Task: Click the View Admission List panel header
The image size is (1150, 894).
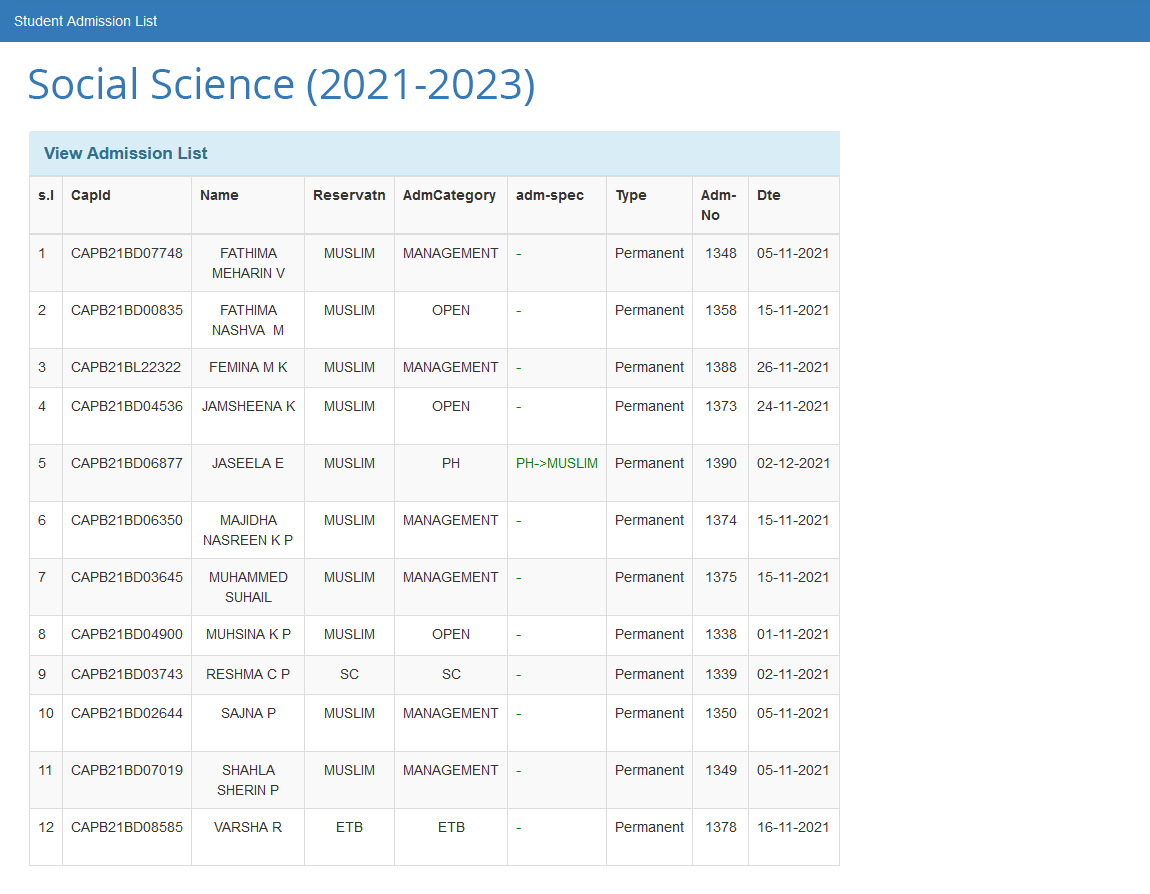Action: (x=126, y=153)
